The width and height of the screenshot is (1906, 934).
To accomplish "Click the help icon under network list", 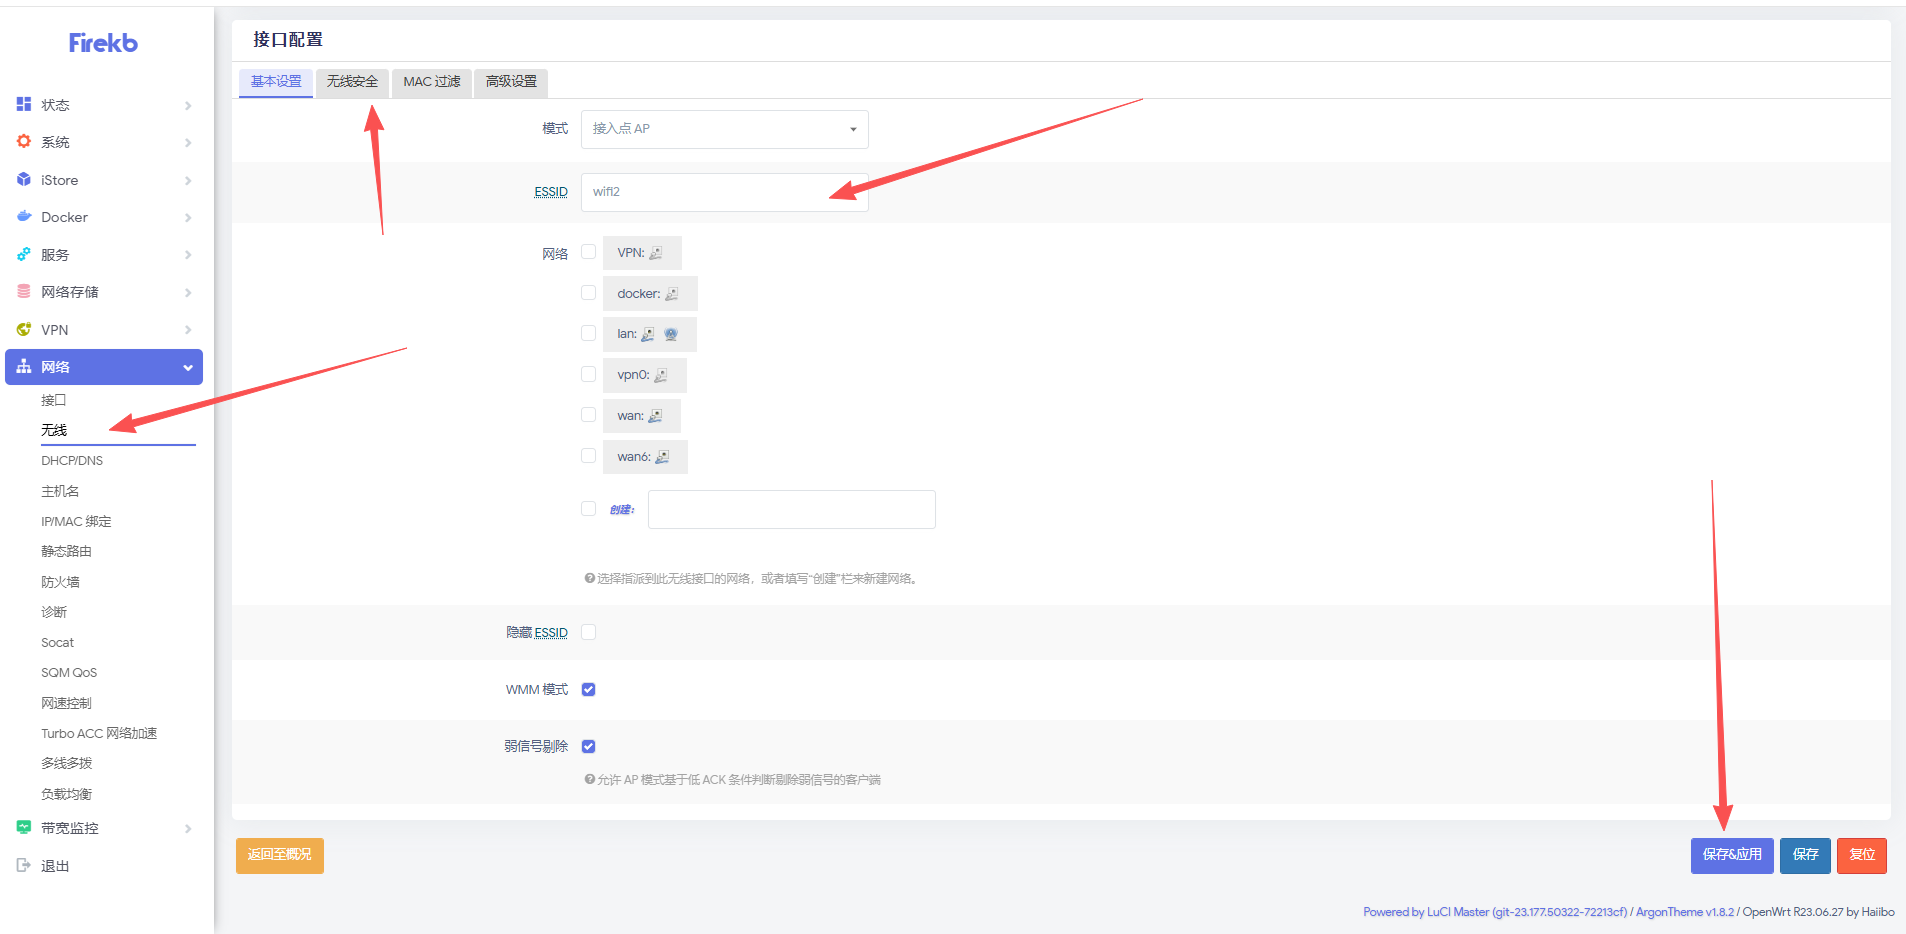I will click(x=590, y=578).
